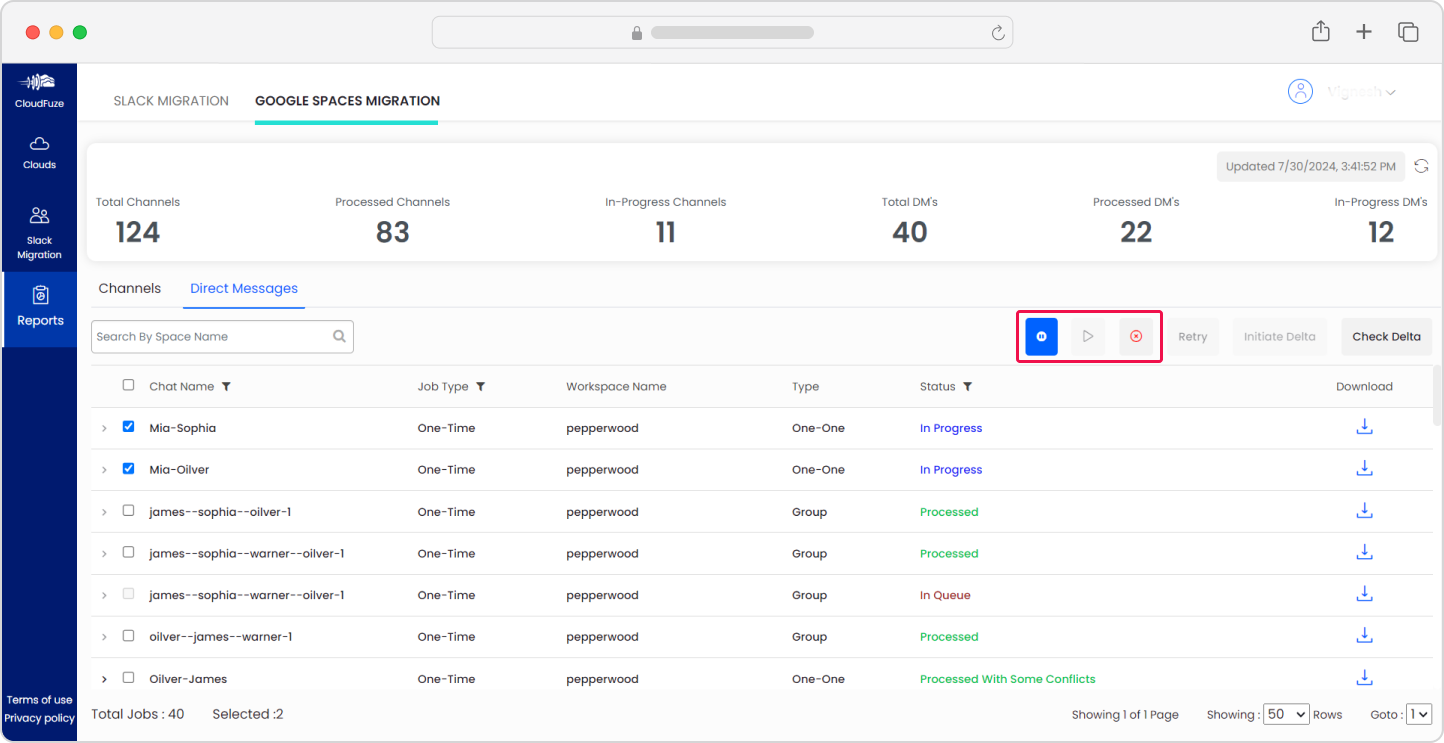Screen dimensions: 1444x743
Task: Filter by Status funnel icon
Action: click(968, 387)
